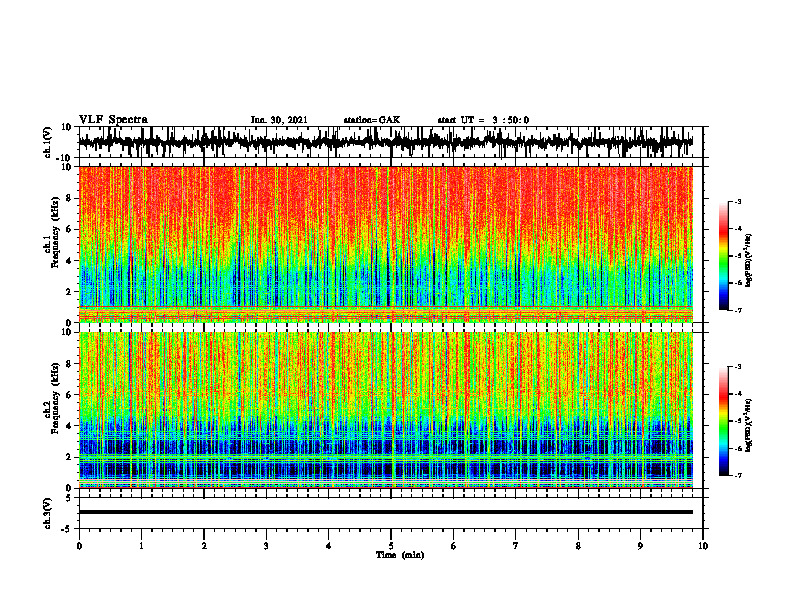The width and height of the screenshot is (792, 612).
Task: Click the 'VLF Spectra' title text
Action: [113, 120]
